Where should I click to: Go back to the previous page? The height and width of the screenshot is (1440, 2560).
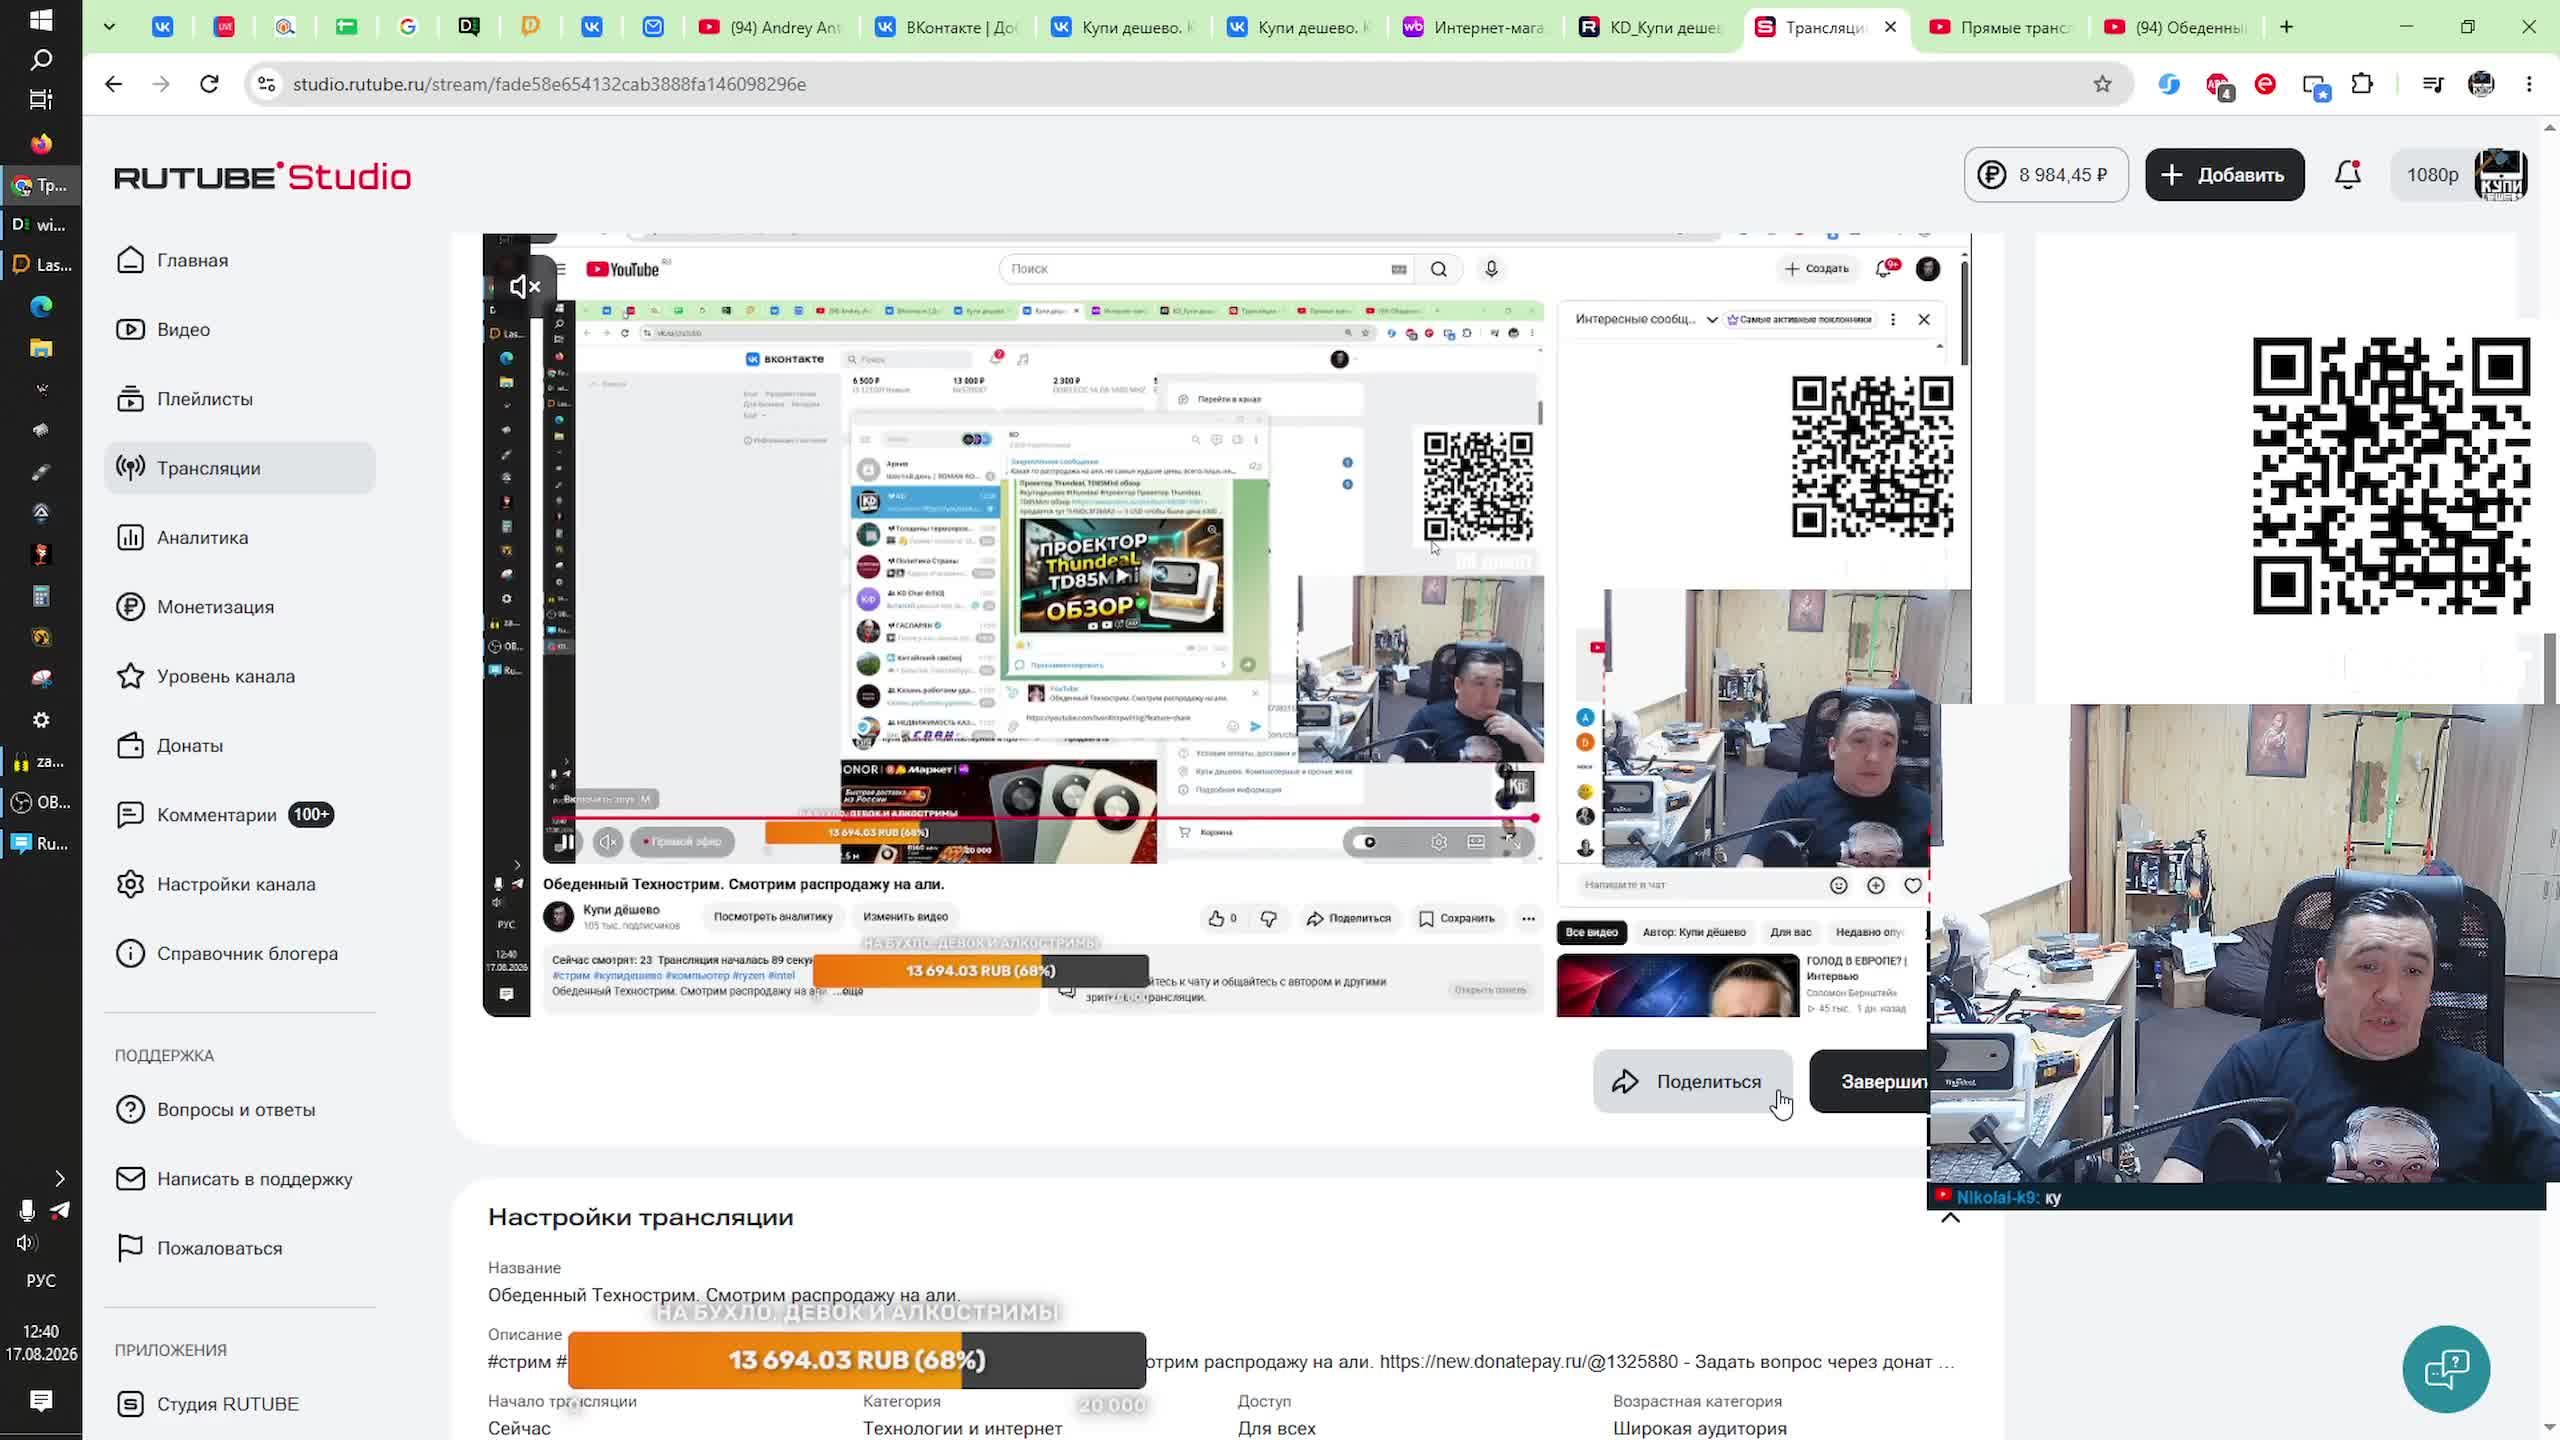click(x=113, y=84)
